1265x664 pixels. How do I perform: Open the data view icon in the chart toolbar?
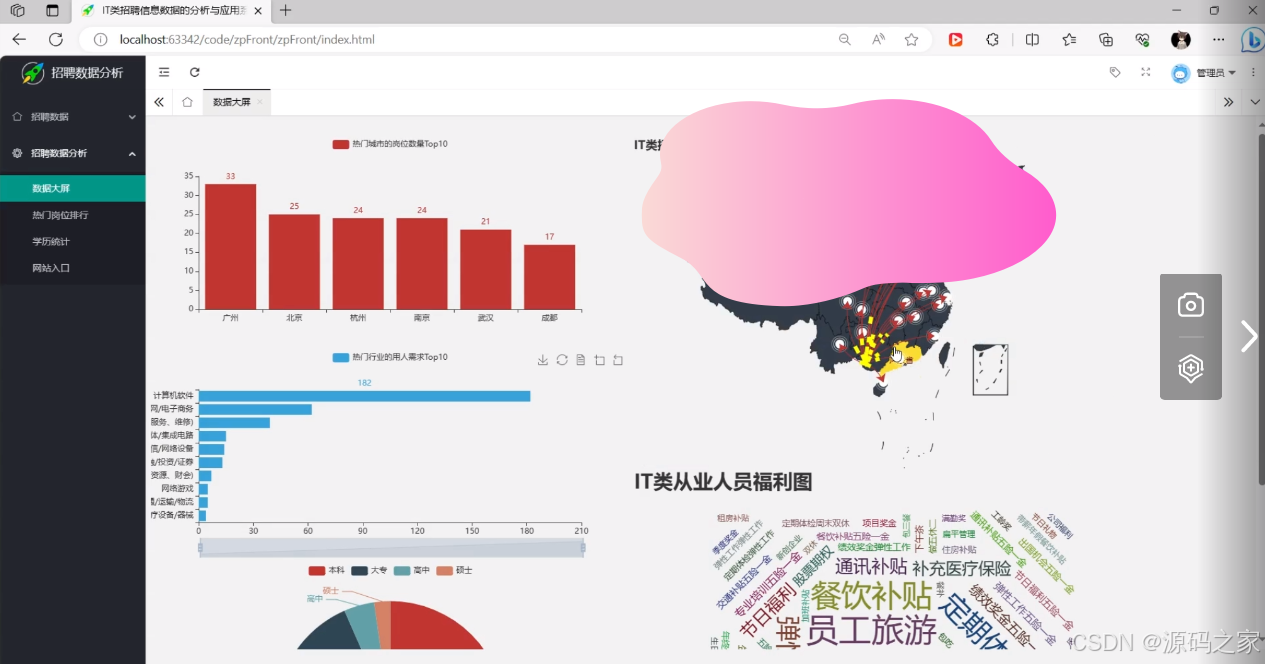580,360
